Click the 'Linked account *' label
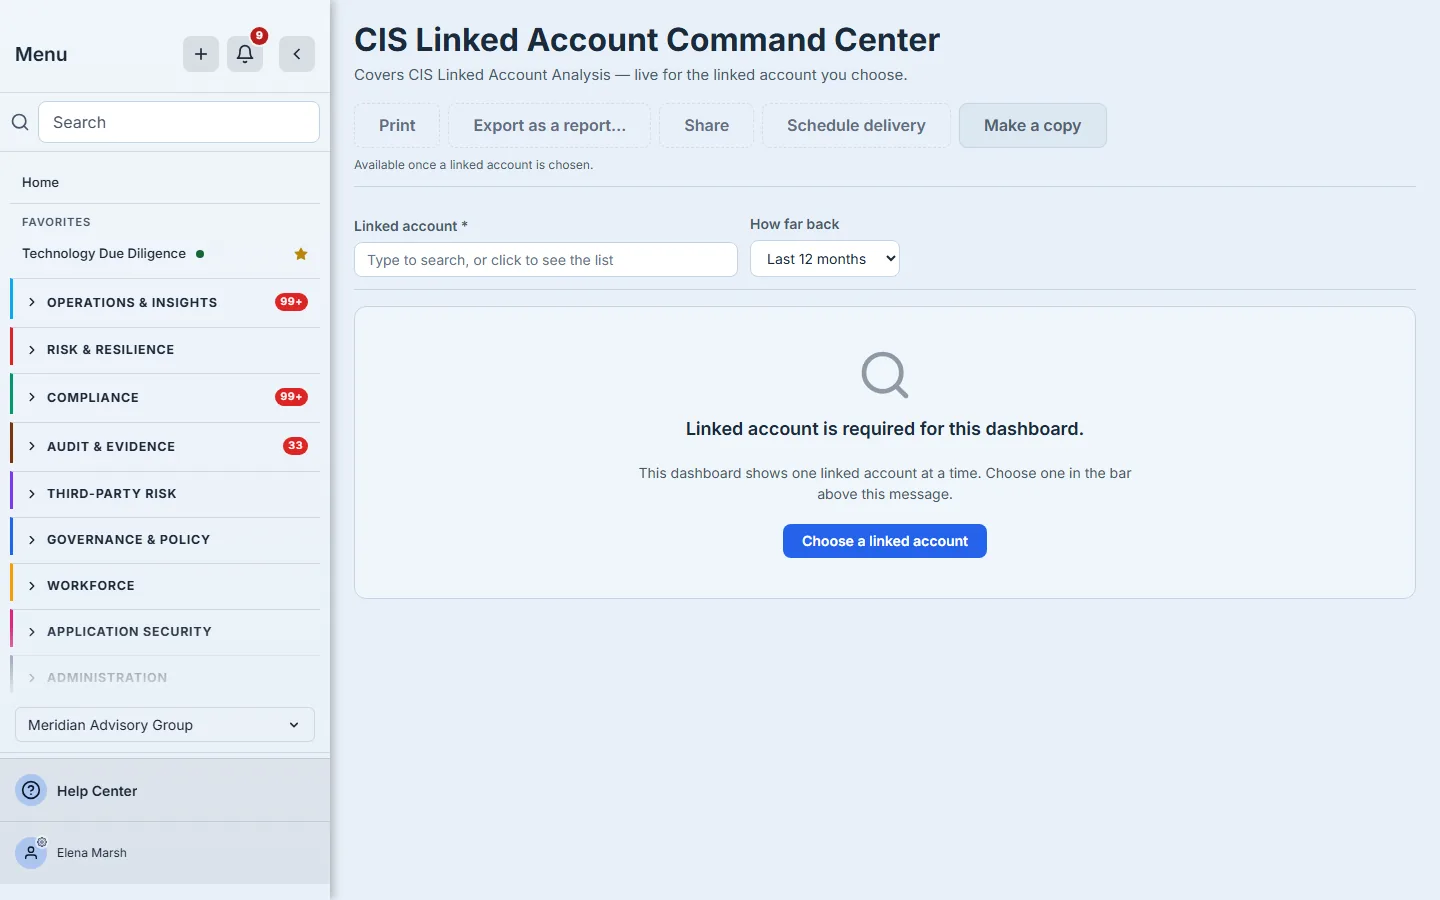The image size is (1440, 900). pyautogui.click(x=411, y=226)
